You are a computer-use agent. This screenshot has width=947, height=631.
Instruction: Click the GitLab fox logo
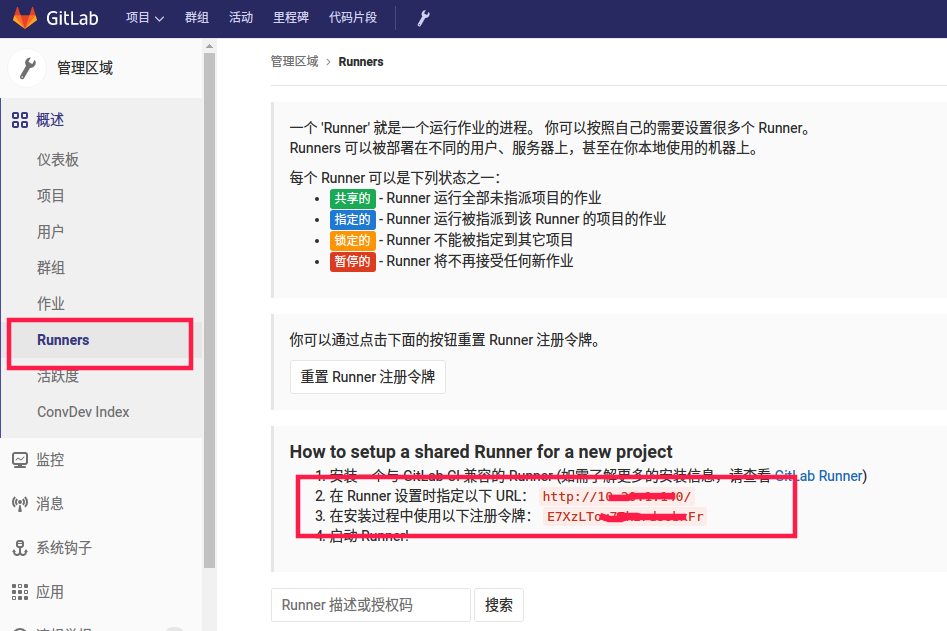25,18
